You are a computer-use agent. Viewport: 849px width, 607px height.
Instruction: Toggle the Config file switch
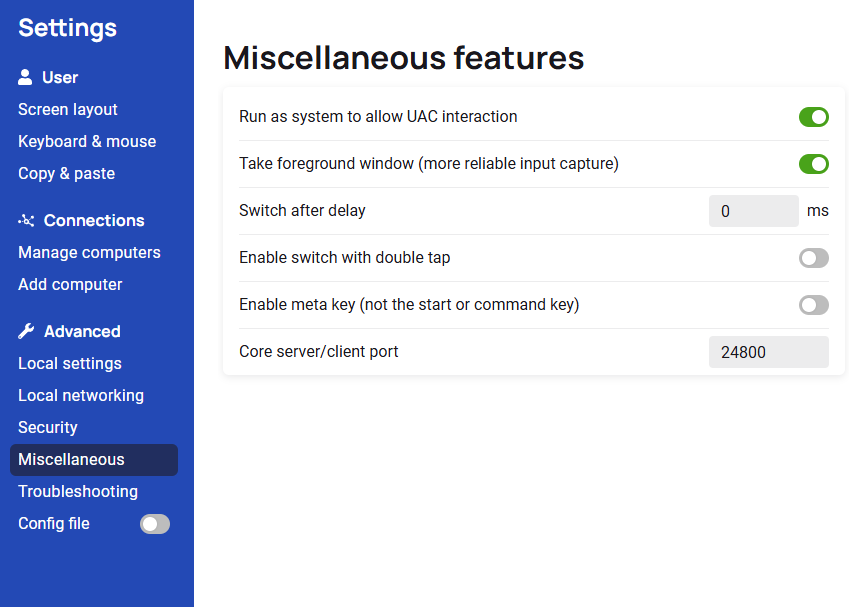tap(155, 524)
